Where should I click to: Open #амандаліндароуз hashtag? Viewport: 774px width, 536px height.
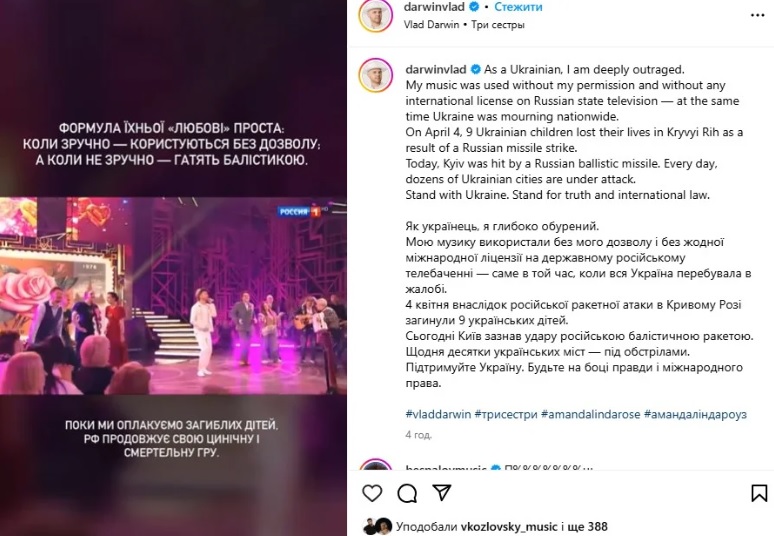(x=695, y=414)
